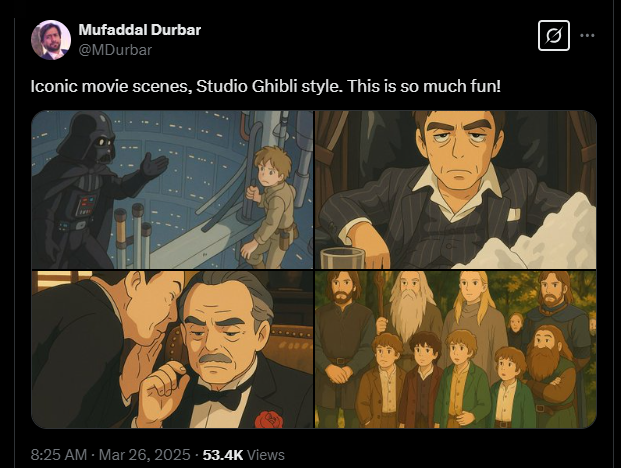Click the boy clinging to the pole

267,194
